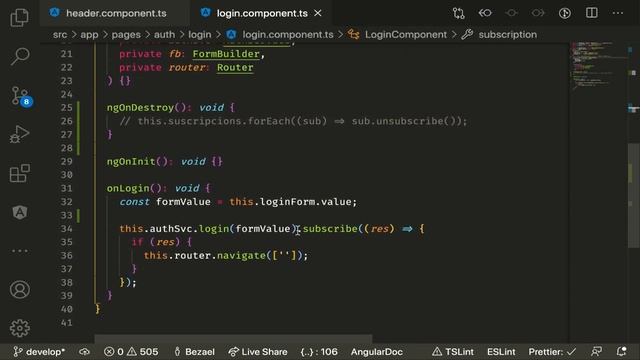Split the editor to the right
640x360 pixels.
click(591, 13)
